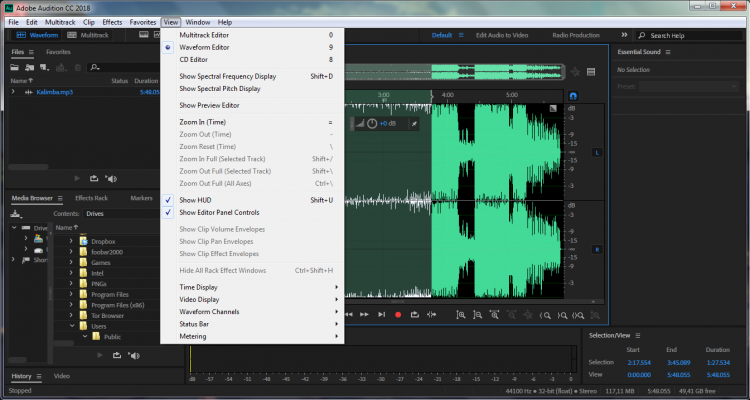The width and height of the screenshot is (750, 400).
Task: Click Move Playhead to Next button
Action: pyautogui.click(x=381, y=315)
